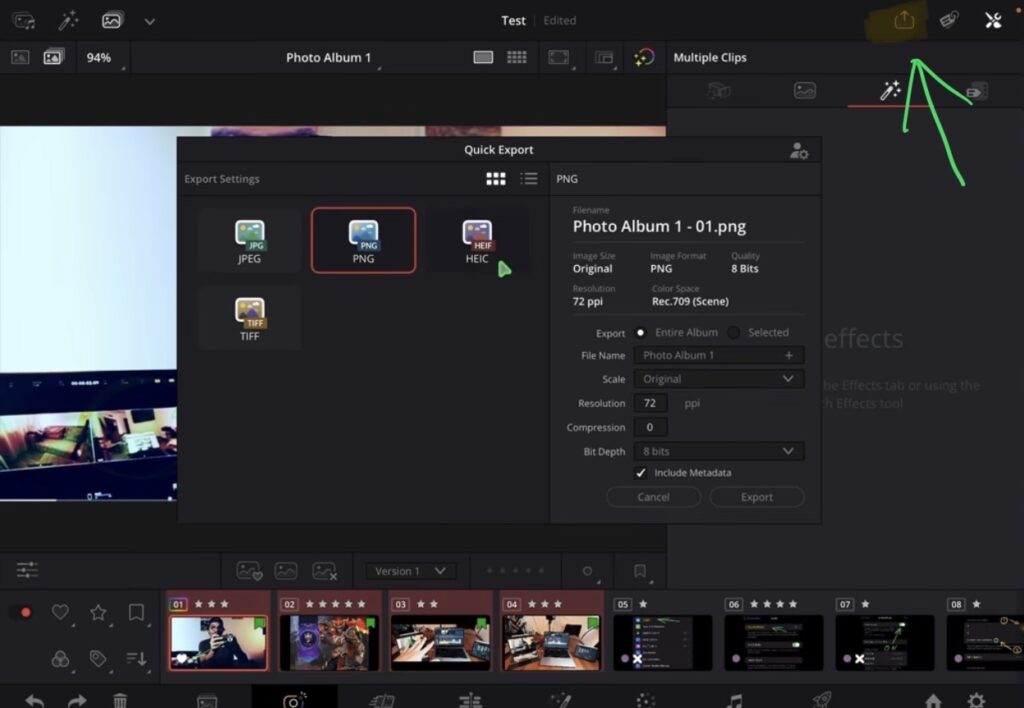Click the File Name Photo Album 1 field
This screenshot has height=708, width=1024.
point(718,355)
